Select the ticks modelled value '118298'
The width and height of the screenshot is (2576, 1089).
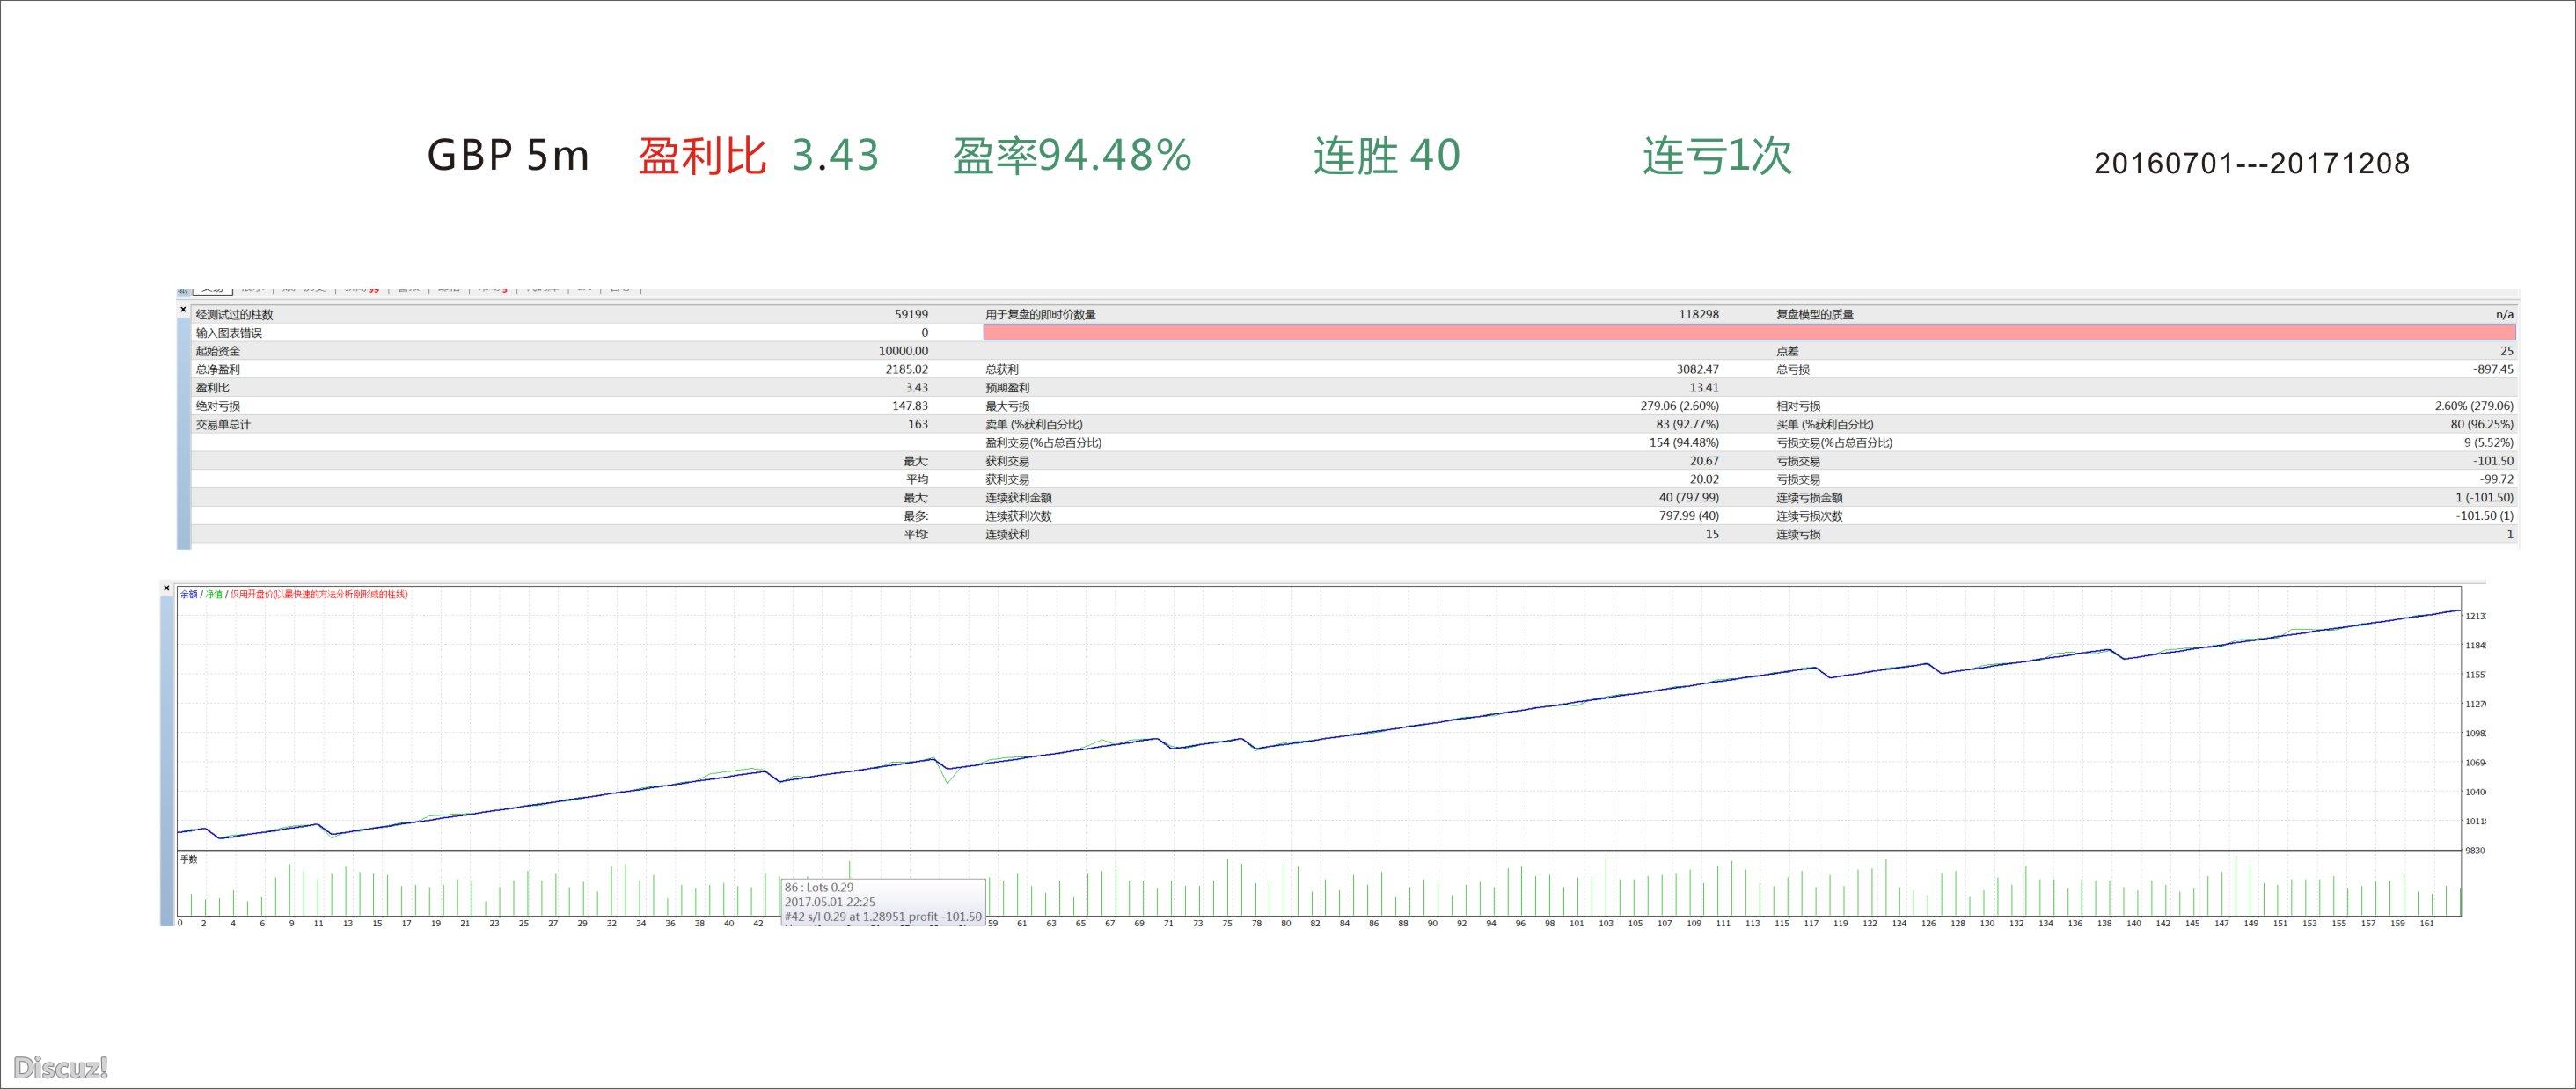coord(1698,314)
